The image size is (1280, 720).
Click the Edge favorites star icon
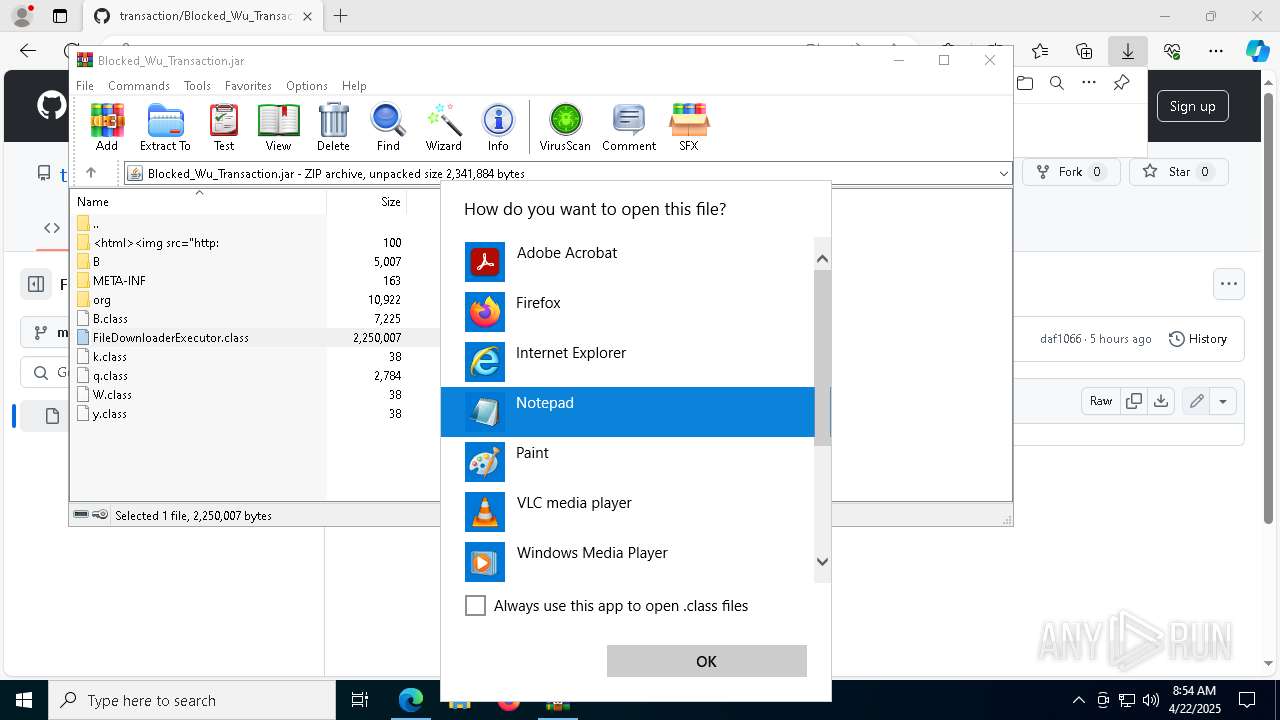pyautogui.click(x=1040, y=51)
